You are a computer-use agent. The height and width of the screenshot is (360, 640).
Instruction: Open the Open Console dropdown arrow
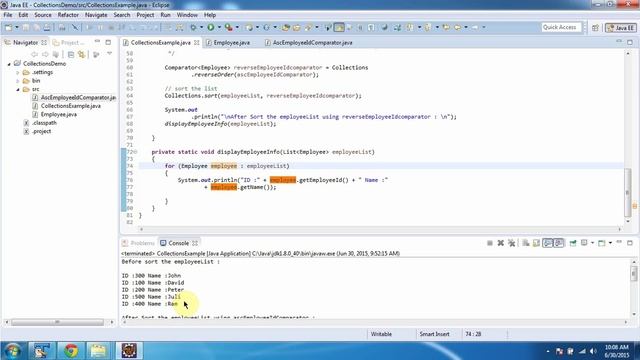point(610,243)
